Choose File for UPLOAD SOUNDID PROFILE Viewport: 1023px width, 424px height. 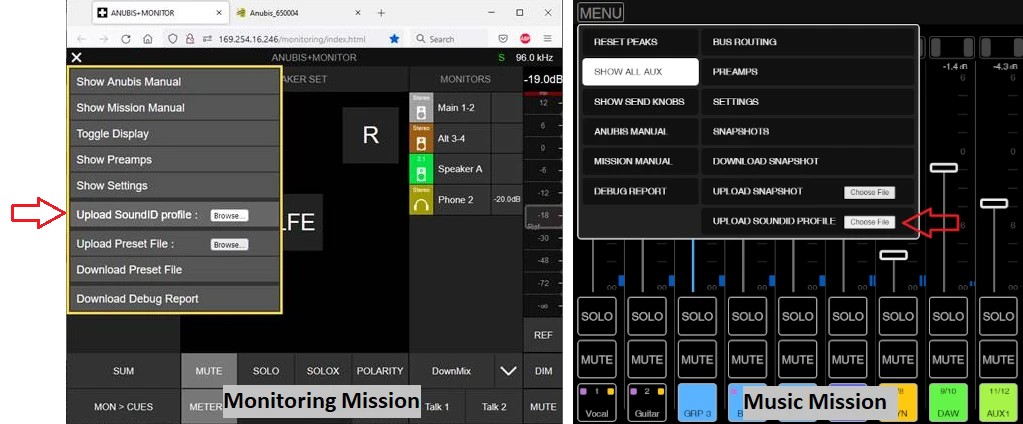coord(870,222)
